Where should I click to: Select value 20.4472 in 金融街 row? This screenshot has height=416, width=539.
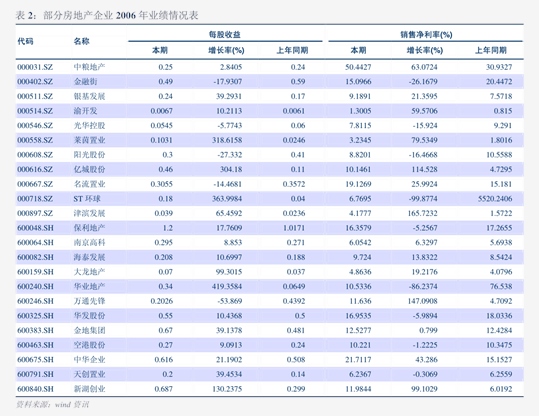point(499,81)
